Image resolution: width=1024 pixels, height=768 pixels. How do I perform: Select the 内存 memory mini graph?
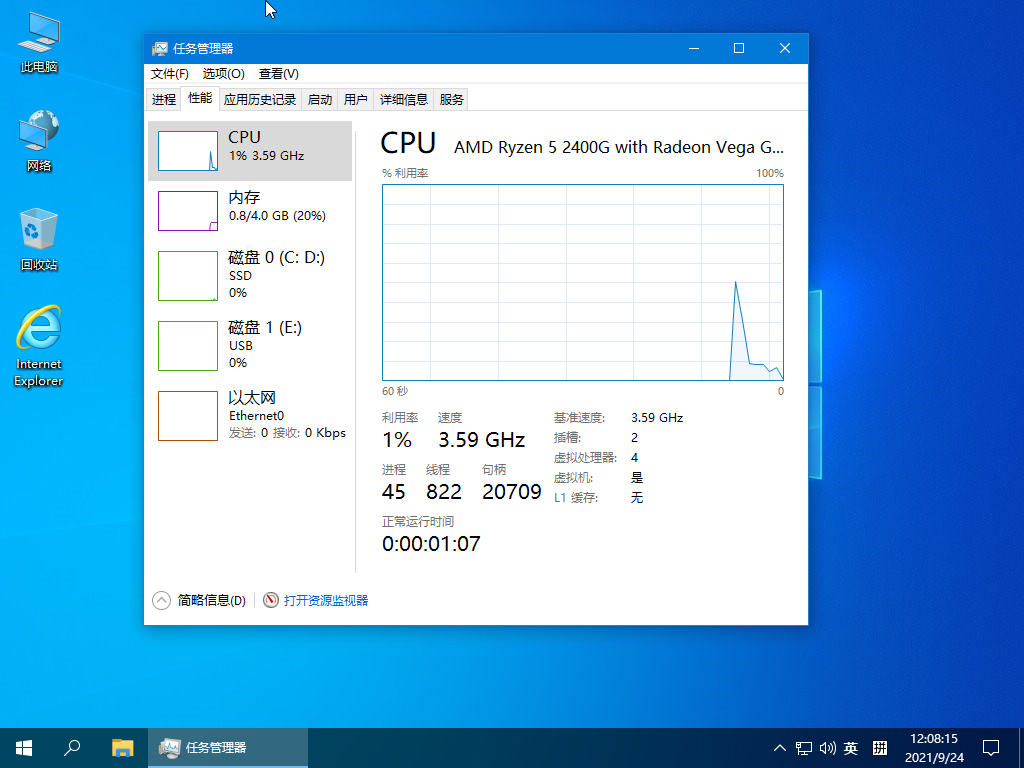pos(188,211)
